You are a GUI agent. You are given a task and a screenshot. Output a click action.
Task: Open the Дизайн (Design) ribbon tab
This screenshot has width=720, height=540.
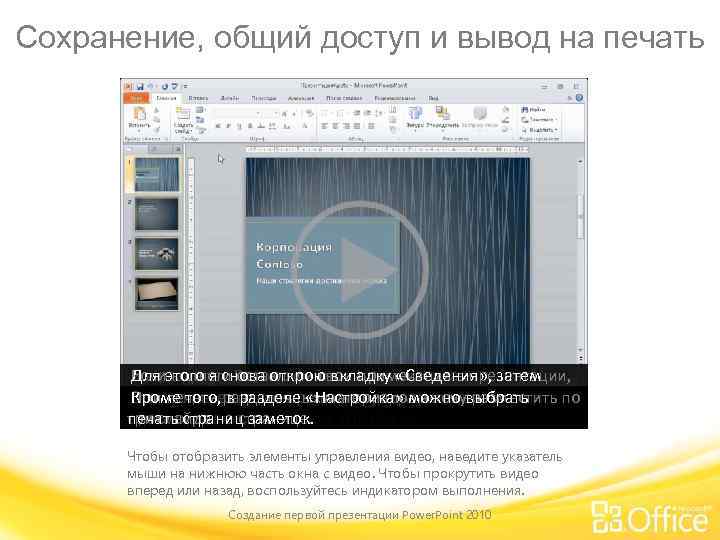point(230,98)
